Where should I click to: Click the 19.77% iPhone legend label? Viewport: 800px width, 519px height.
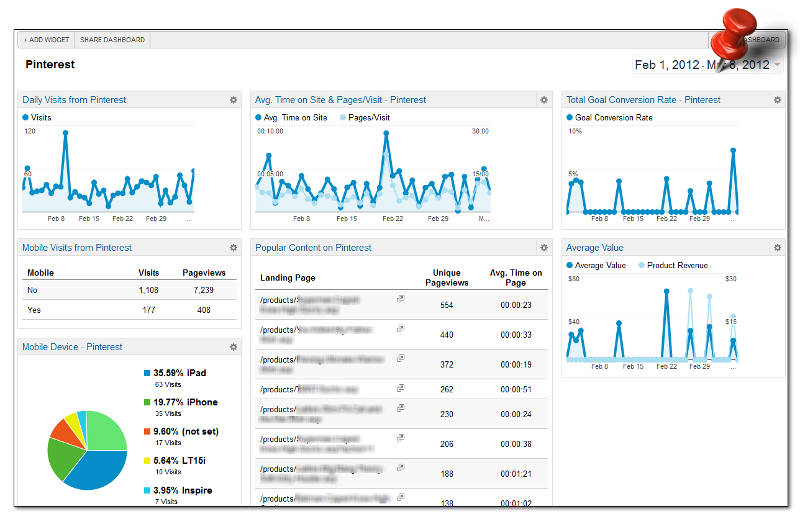(x=185, y=402)
